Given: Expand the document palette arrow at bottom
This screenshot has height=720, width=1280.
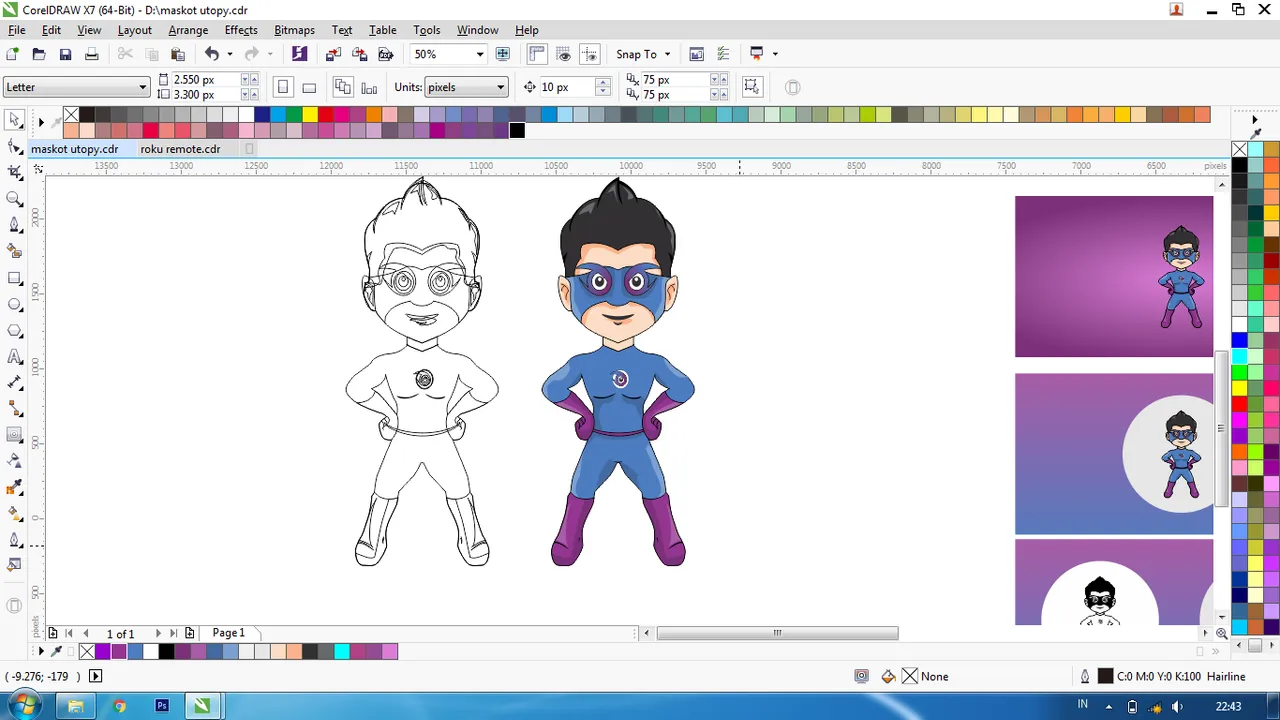Looking at the screenshot, I should (x=41, y=651).
